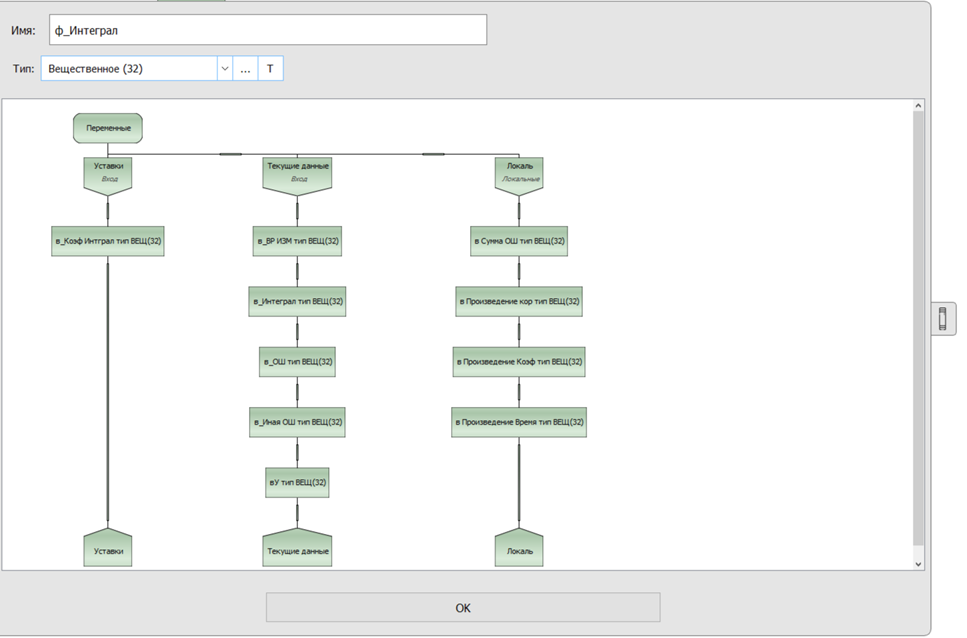This screenshot has width=967, height=638.
Task: Select the в_Интеграл variable node
Action: (297, 301)
